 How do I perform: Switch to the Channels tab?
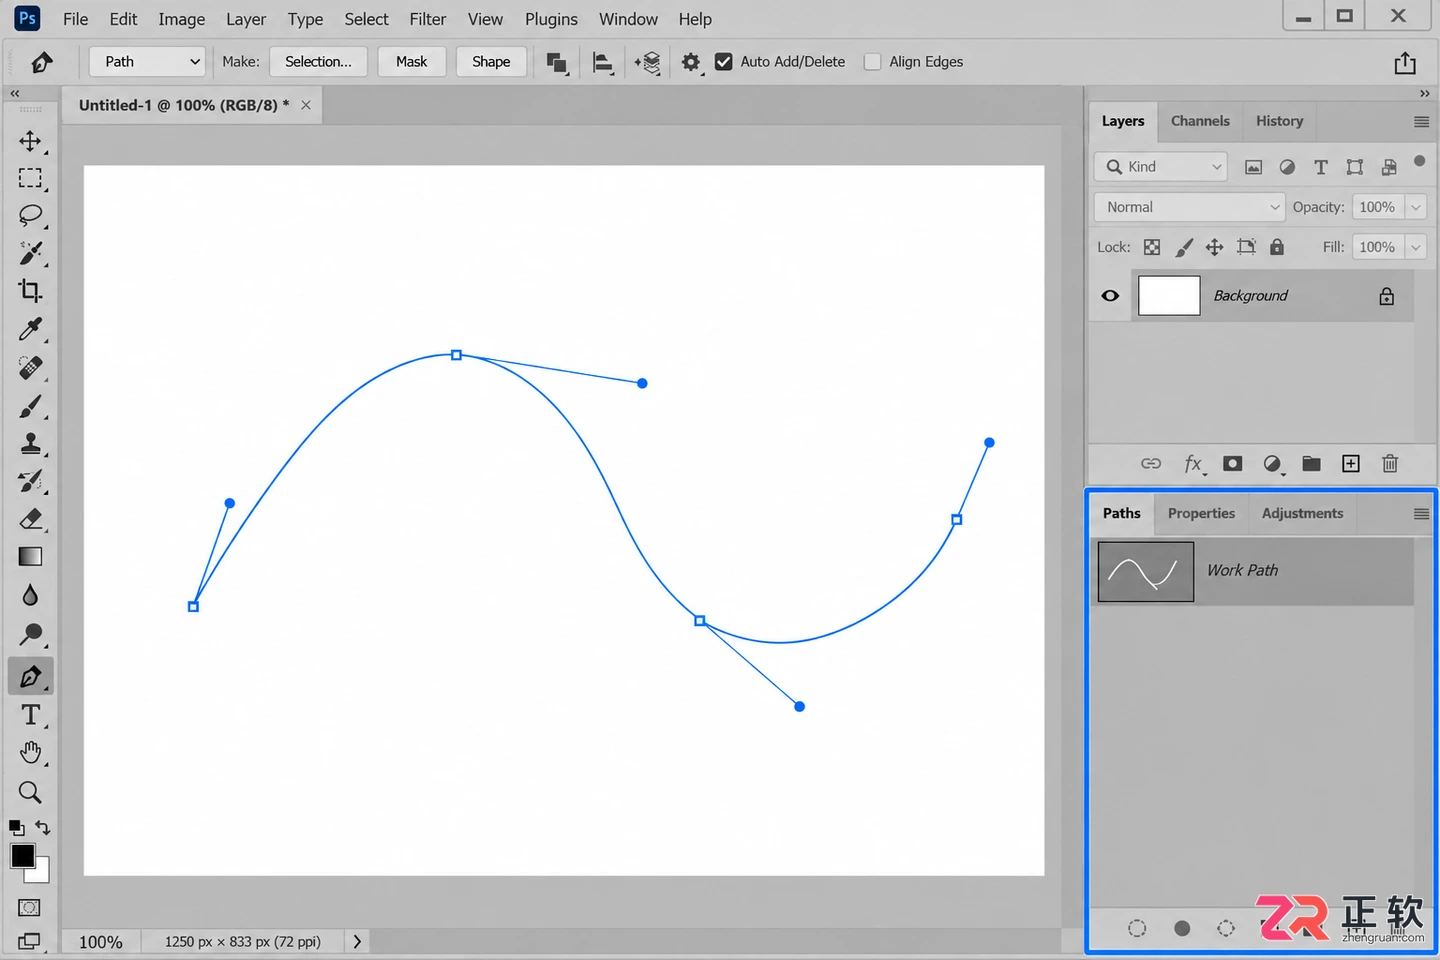click(x=1200, y=121)
